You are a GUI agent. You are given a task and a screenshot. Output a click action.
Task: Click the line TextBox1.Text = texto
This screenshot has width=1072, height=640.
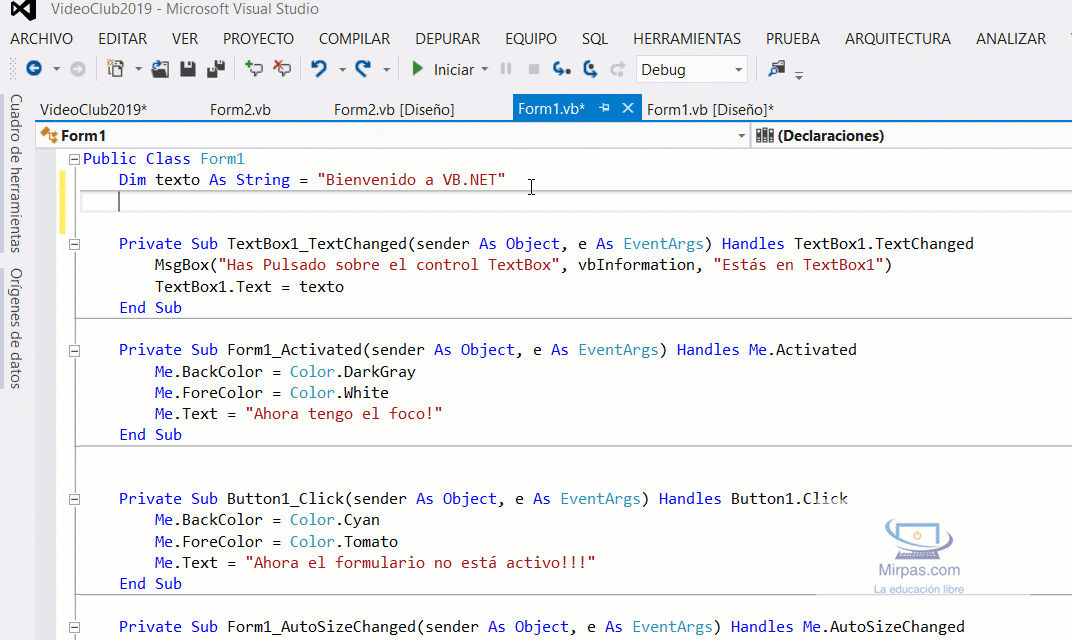coord(249,286)
